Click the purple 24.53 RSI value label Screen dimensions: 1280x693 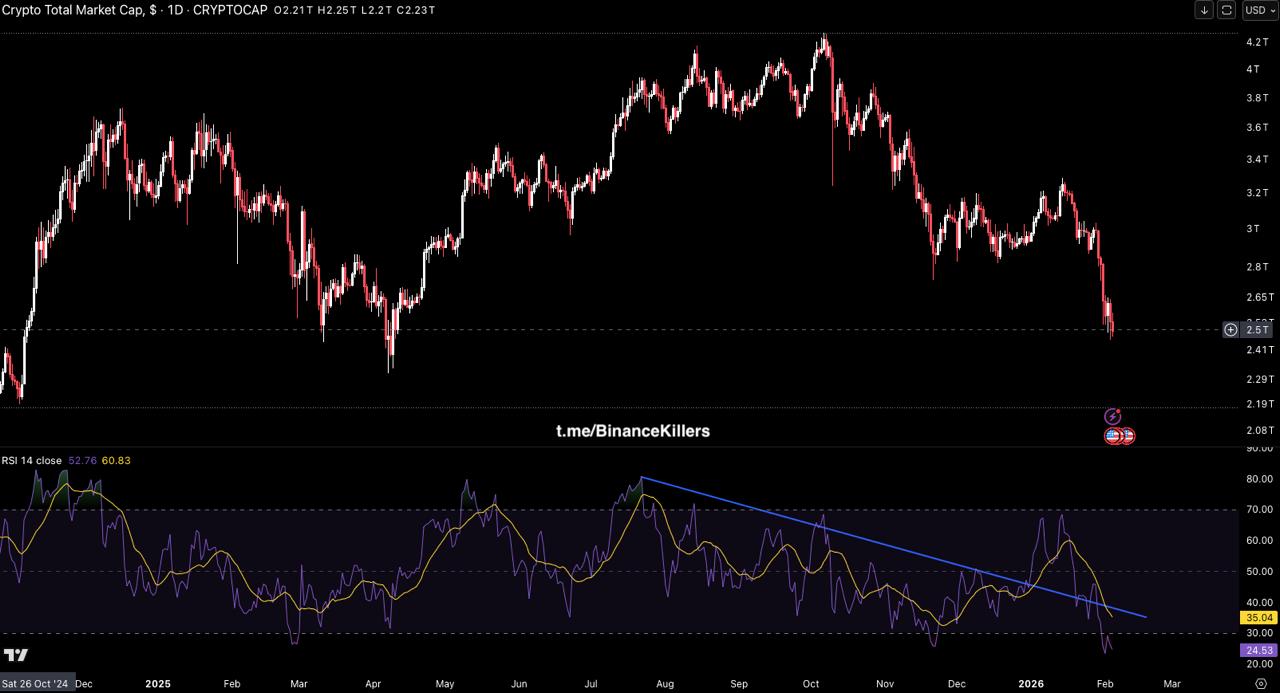click(1258, 650)
